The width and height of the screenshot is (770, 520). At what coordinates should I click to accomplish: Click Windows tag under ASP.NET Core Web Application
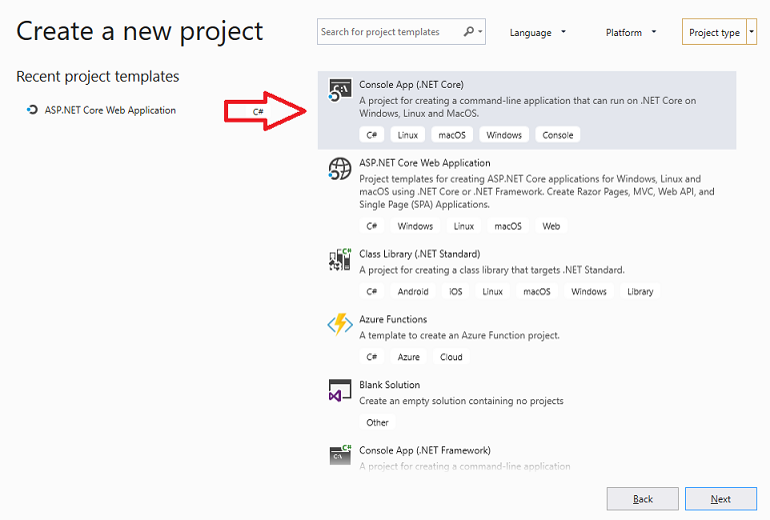[x=415, y=226]
